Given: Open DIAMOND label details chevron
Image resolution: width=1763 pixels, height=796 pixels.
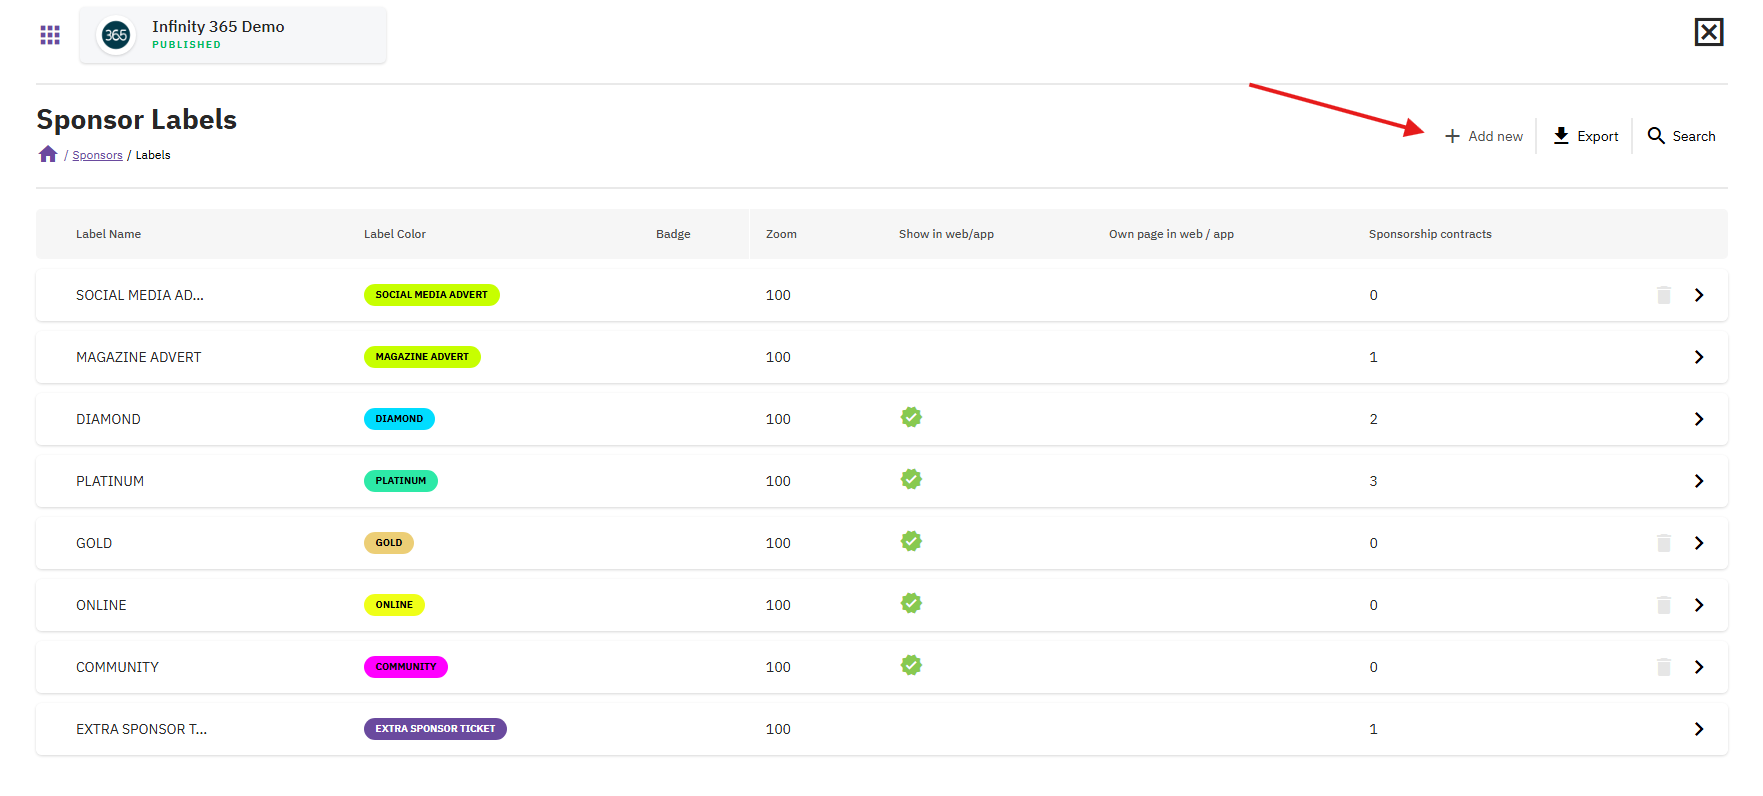Looking at the screenshot, I should (1699, 419).
